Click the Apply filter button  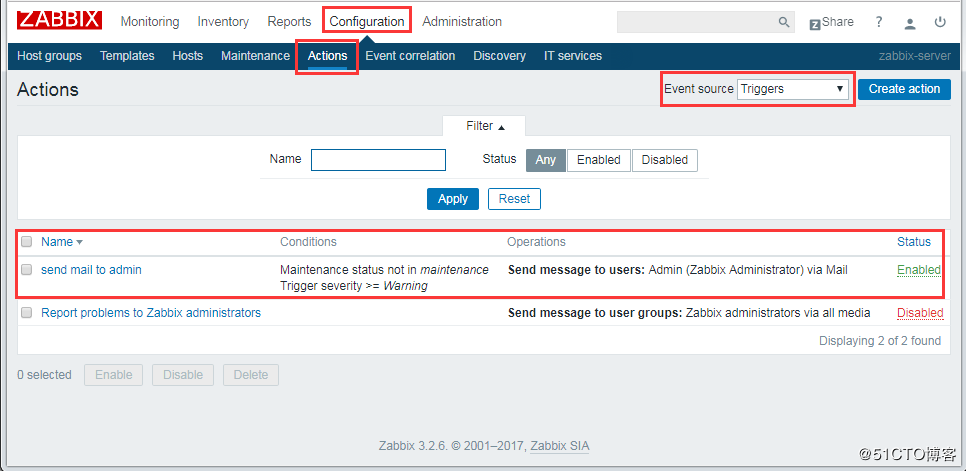coord(453,199)
